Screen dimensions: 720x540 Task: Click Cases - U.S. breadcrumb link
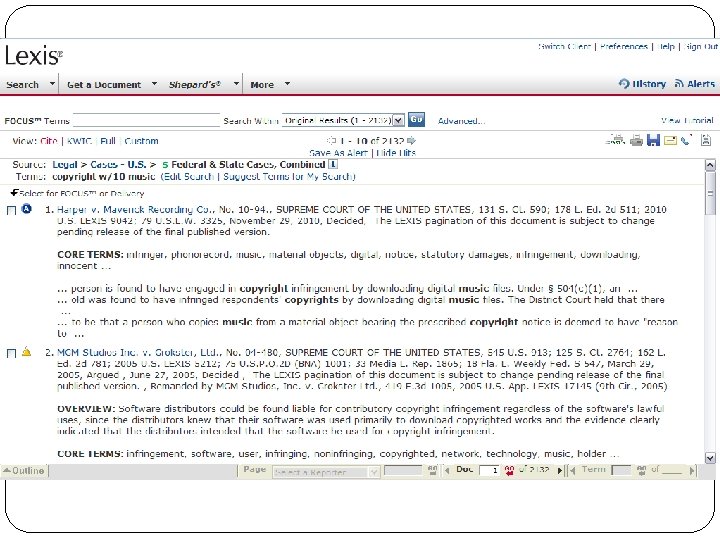(x=118, y=164)
